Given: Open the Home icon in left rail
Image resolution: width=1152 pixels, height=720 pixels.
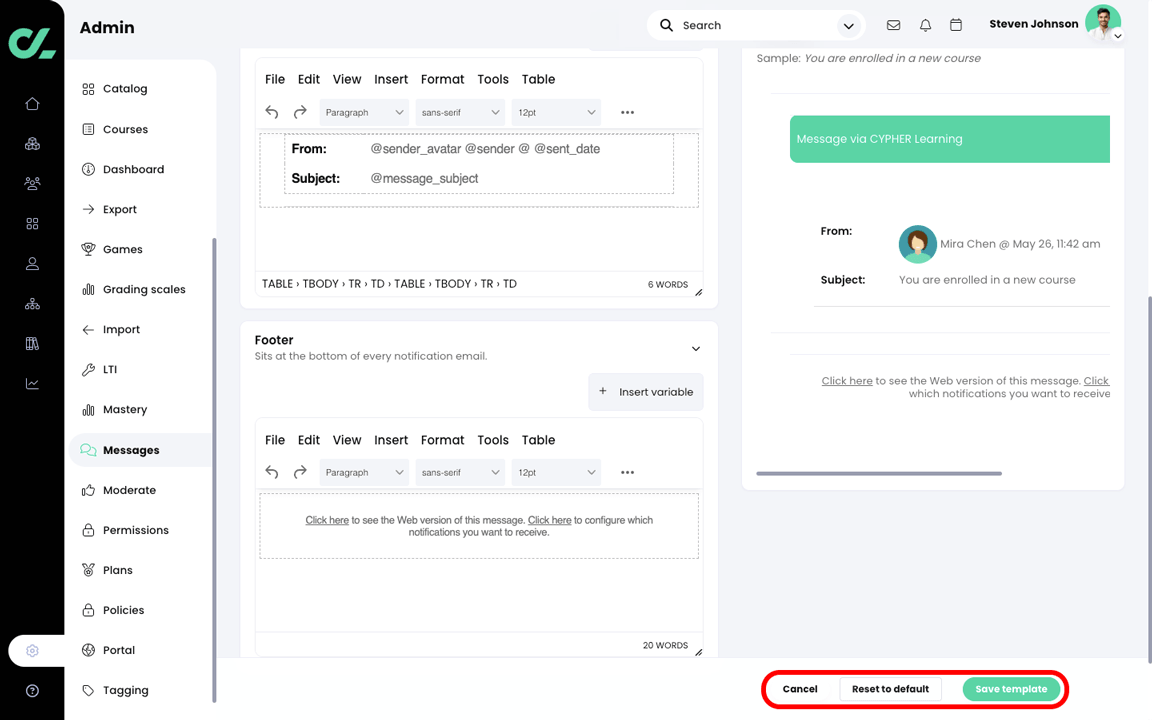Looking at the screenshot, I should 32,104.
